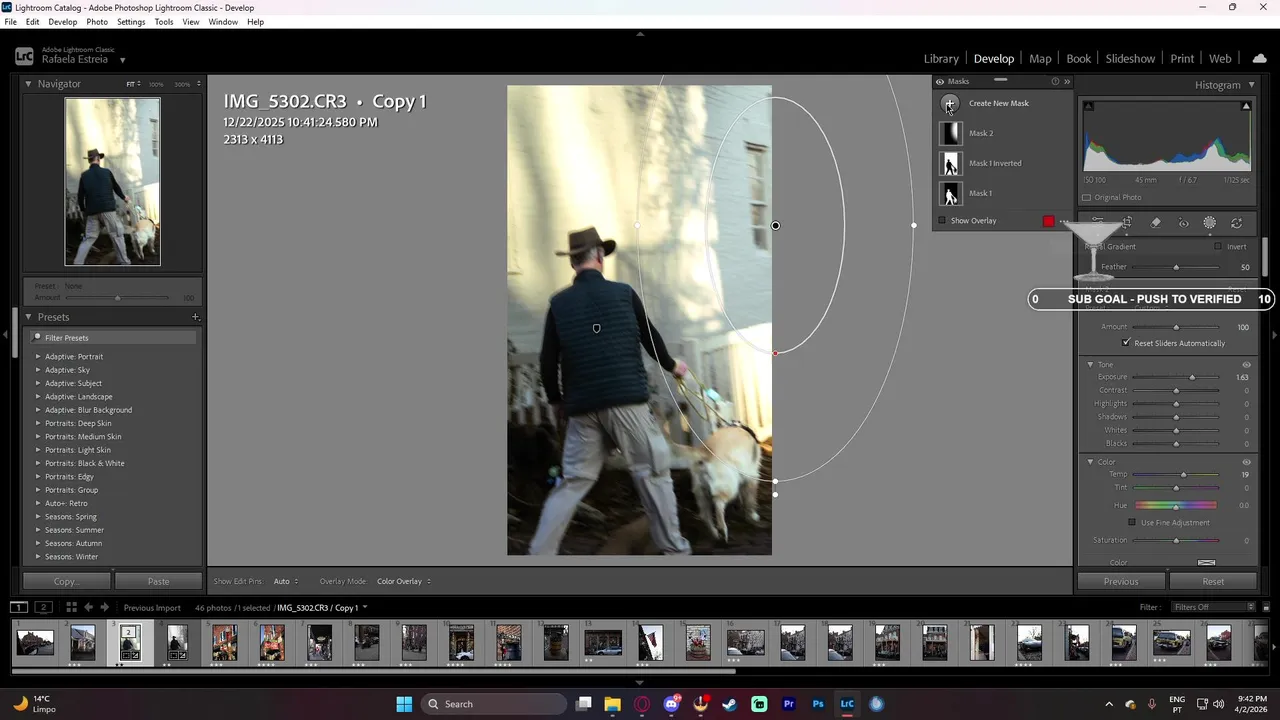Click the rightmost tool strip icon with circular arrows

pyautogui.click(x=1237, y=223)
